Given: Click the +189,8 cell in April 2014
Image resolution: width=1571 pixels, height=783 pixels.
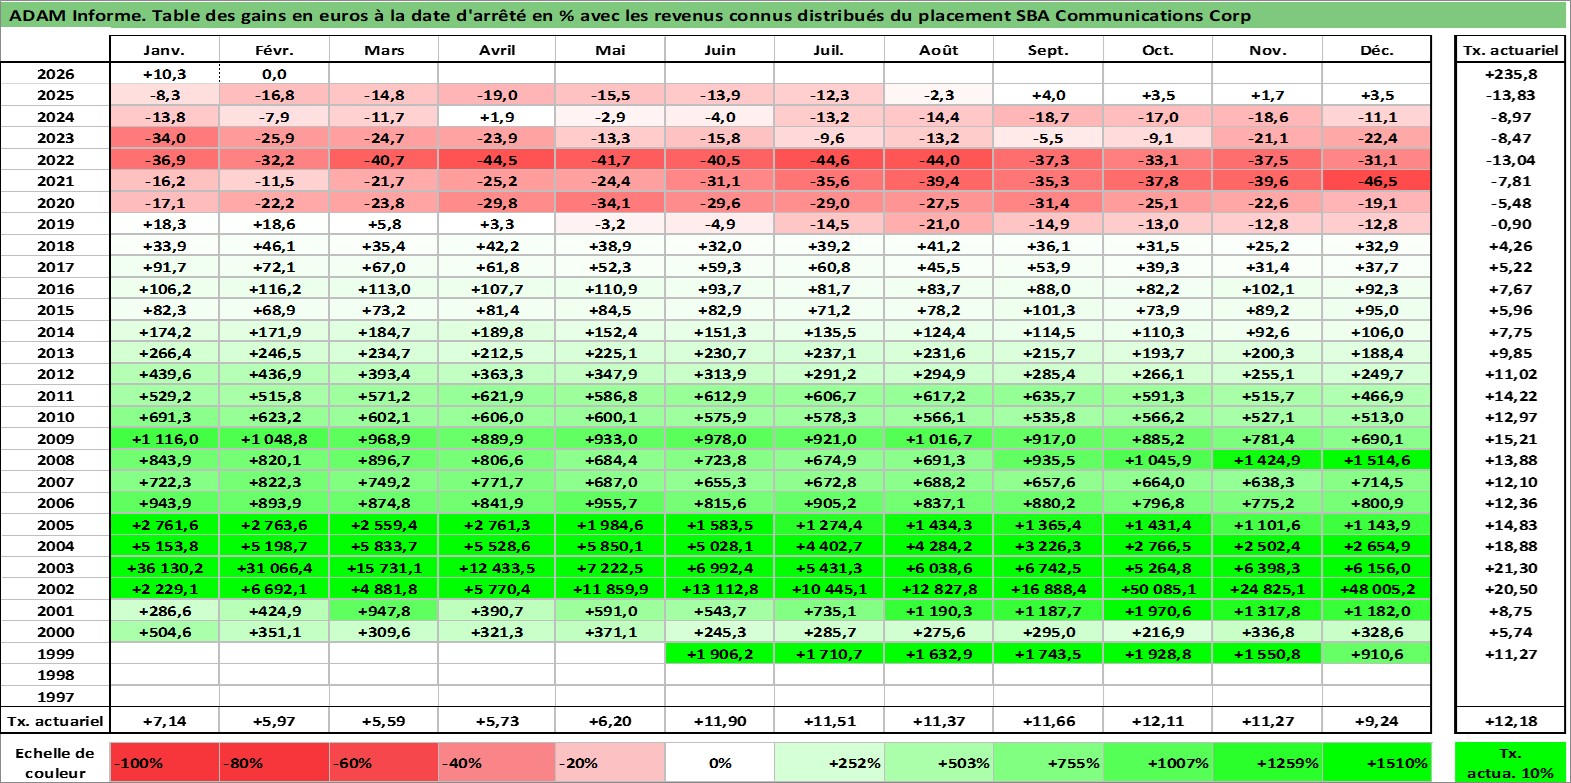Looking at the screenshot, I should coord(497,332).
